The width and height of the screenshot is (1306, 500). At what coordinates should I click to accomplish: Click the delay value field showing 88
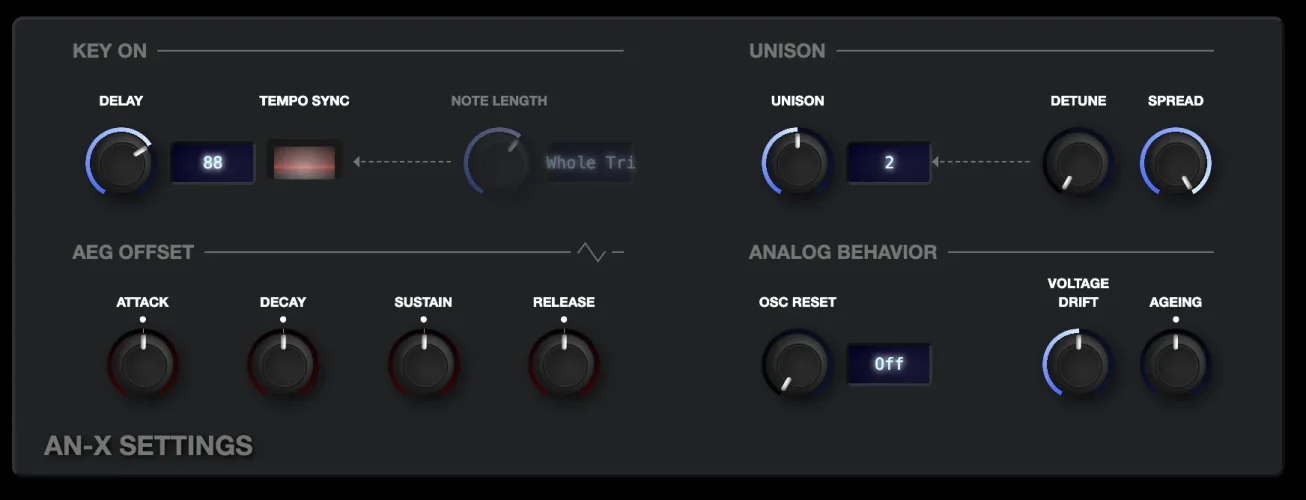[212, 162]
